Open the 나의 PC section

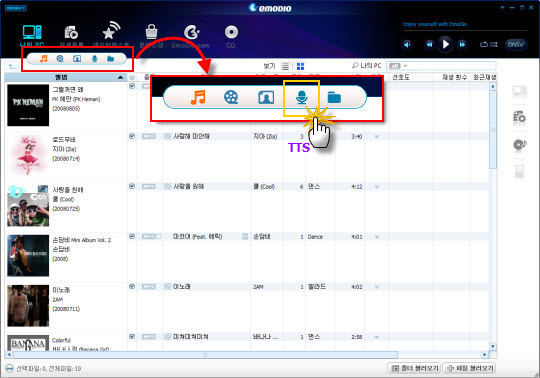click(32, 36)
